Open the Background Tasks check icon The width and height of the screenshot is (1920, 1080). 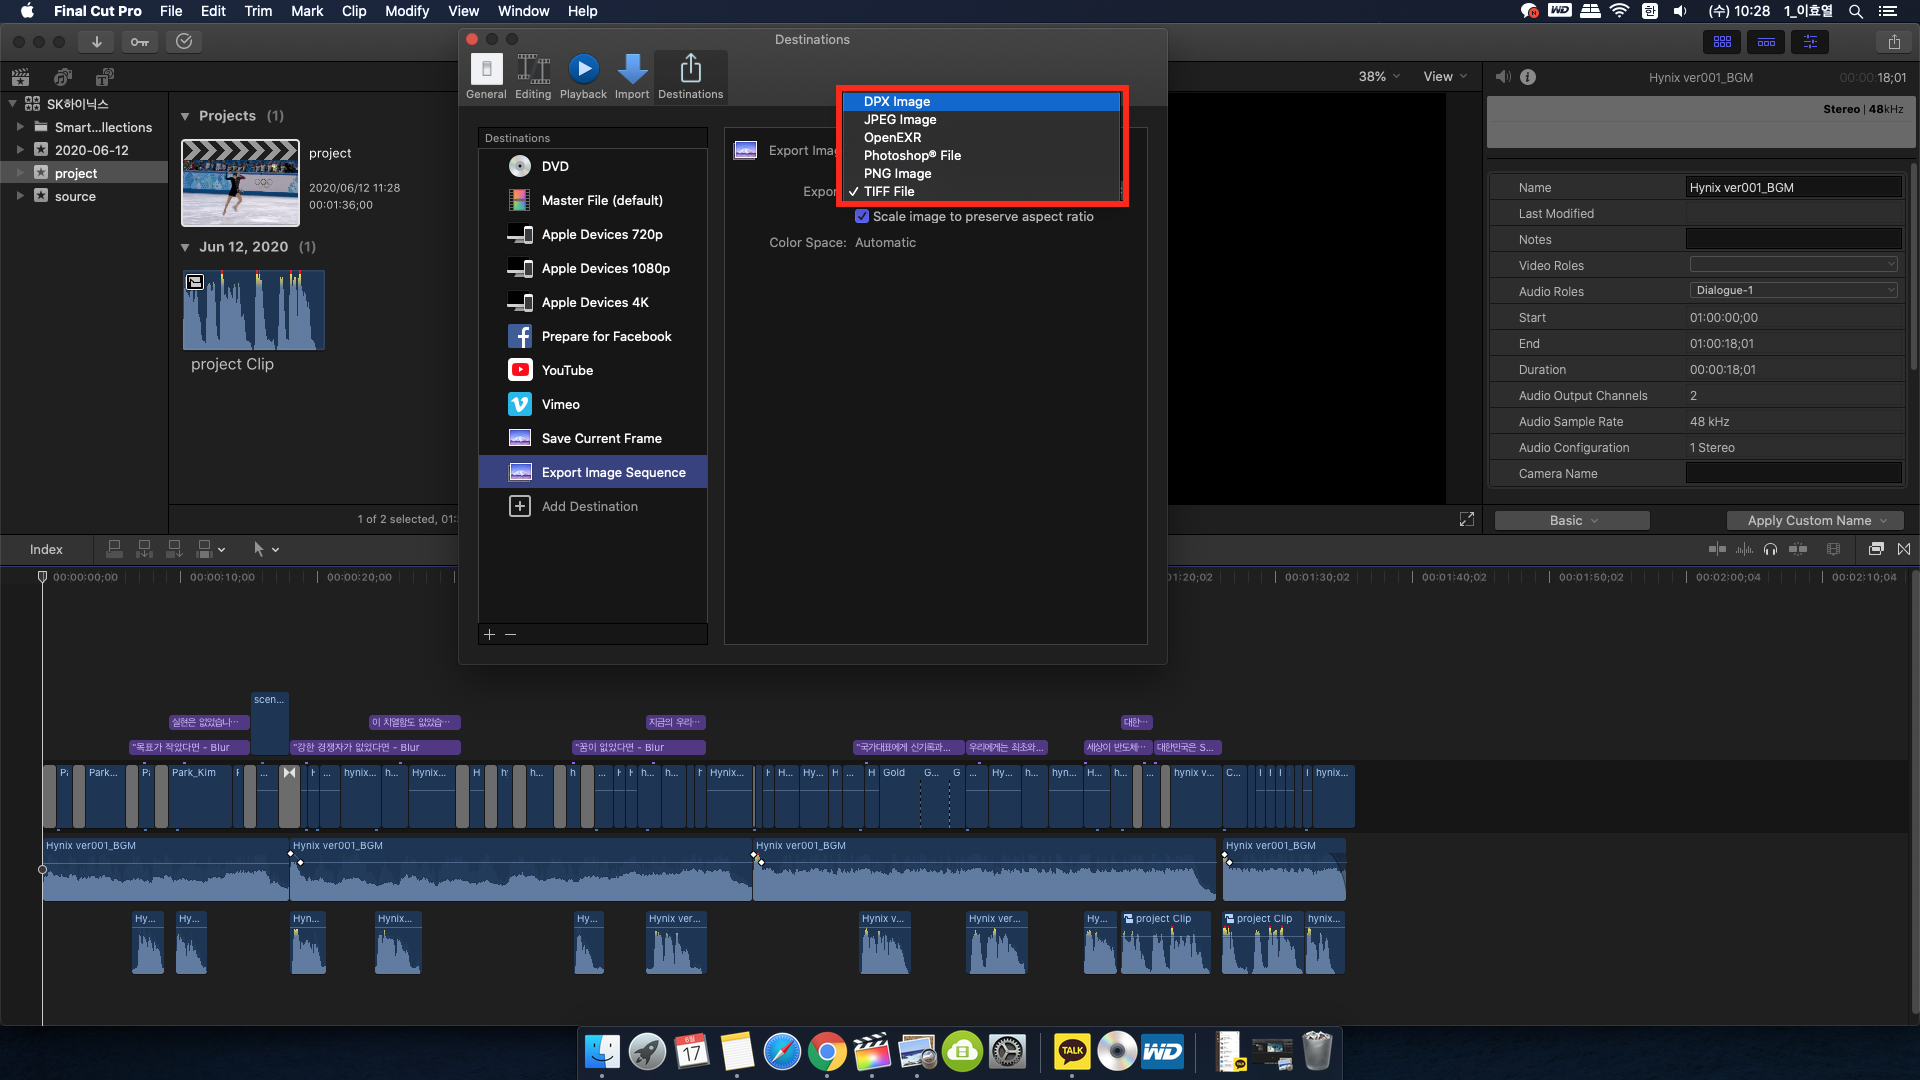pos(184,42)
